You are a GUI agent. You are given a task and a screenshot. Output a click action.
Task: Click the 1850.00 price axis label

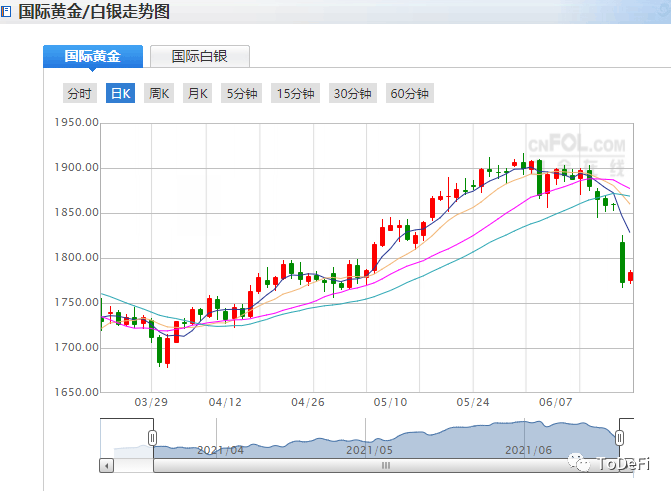pyautogui.click(x=77, y=212)
